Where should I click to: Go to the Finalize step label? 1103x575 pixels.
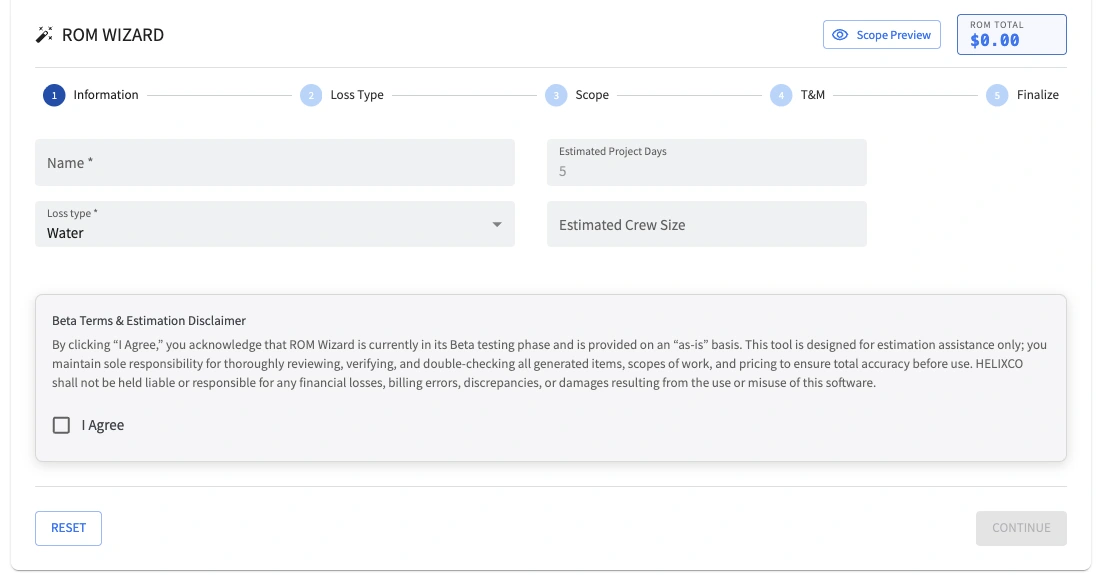coord(1038,95)
